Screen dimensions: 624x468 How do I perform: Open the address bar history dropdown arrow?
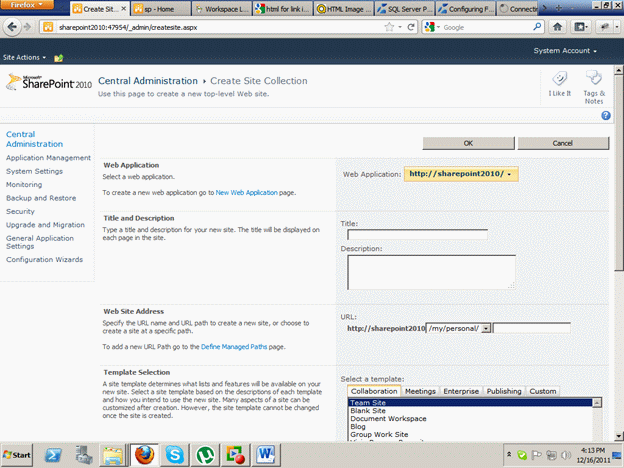coord(400,27)
